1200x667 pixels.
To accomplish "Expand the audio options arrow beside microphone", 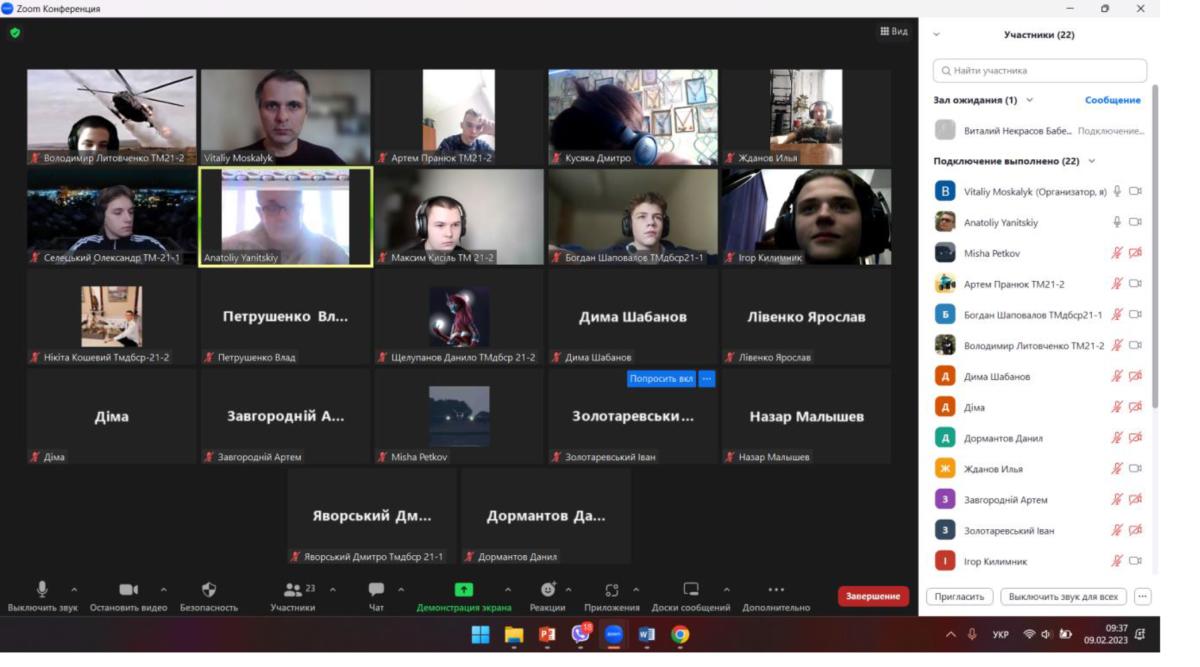I will [x=74, y=590].
